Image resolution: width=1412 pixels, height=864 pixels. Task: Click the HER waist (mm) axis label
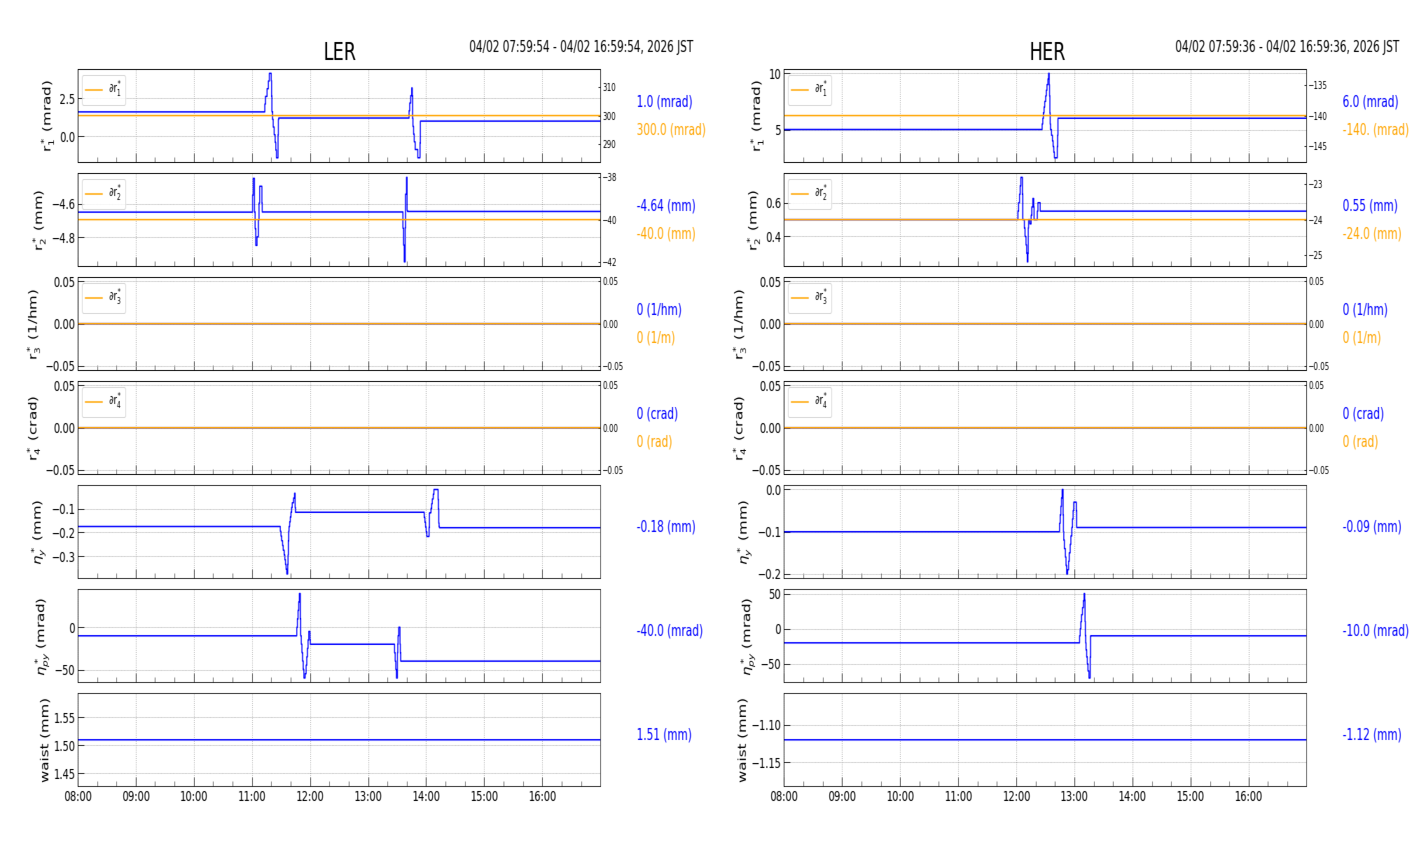pyautogui.click(x=743, y=740)
